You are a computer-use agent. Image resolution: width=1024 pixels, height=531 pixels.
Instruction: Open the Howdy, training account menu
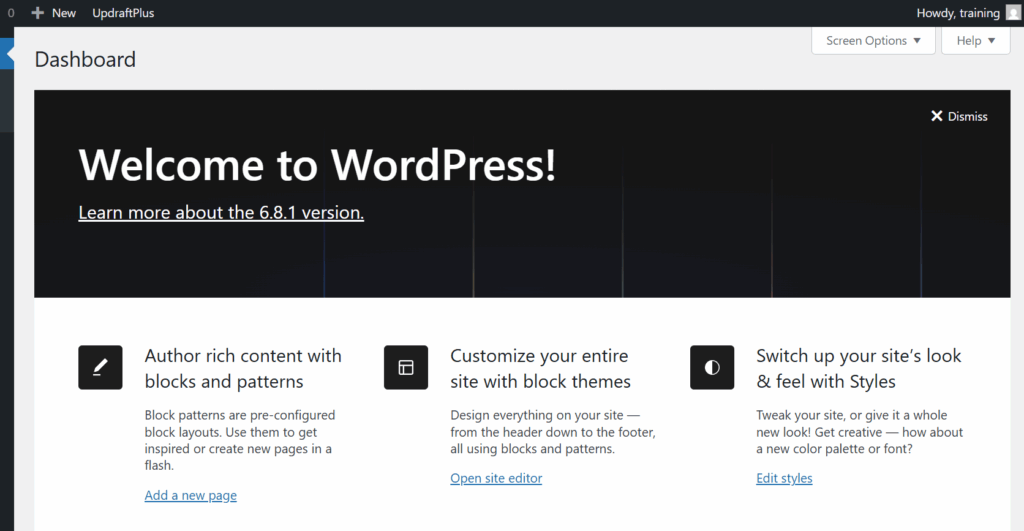click(x=968, y=13)
